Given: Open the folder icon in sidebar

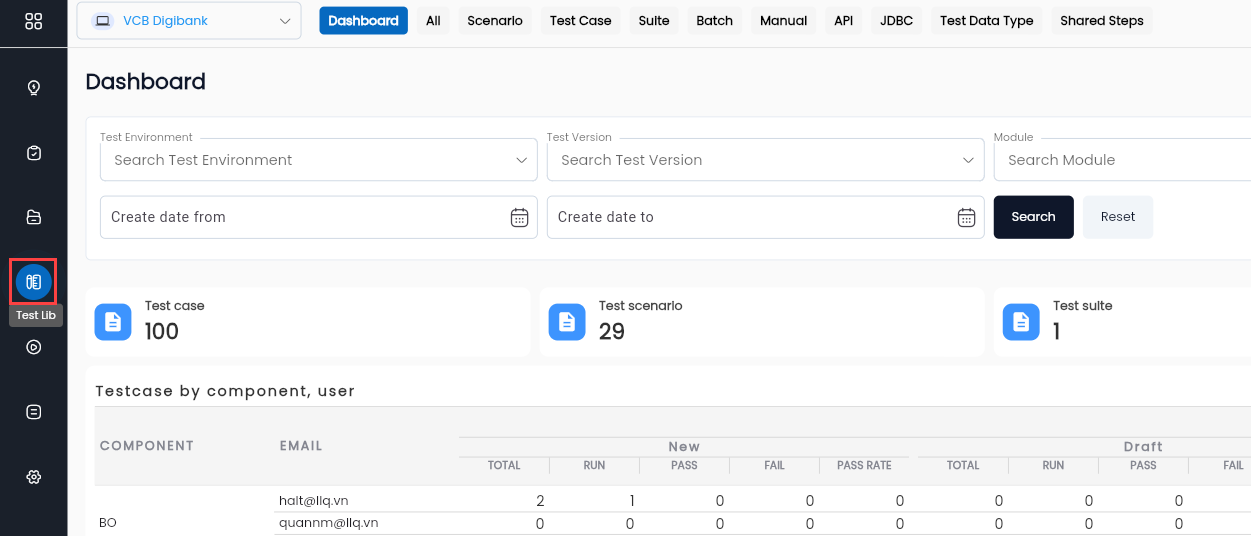Looking at the screenshot, I should [x=33, y=217].
